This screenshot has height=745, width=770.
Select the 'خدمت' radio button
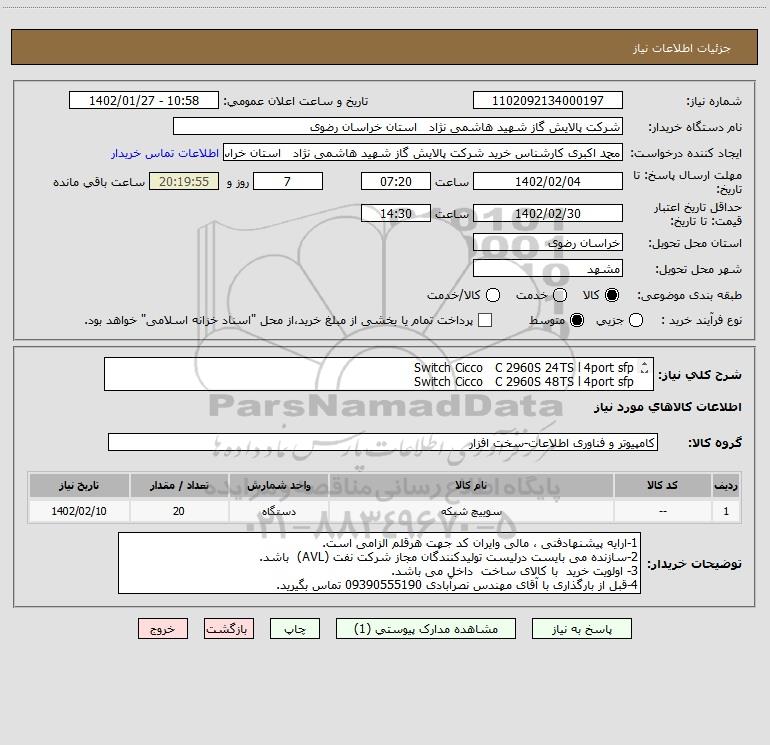tap(560, 296)
